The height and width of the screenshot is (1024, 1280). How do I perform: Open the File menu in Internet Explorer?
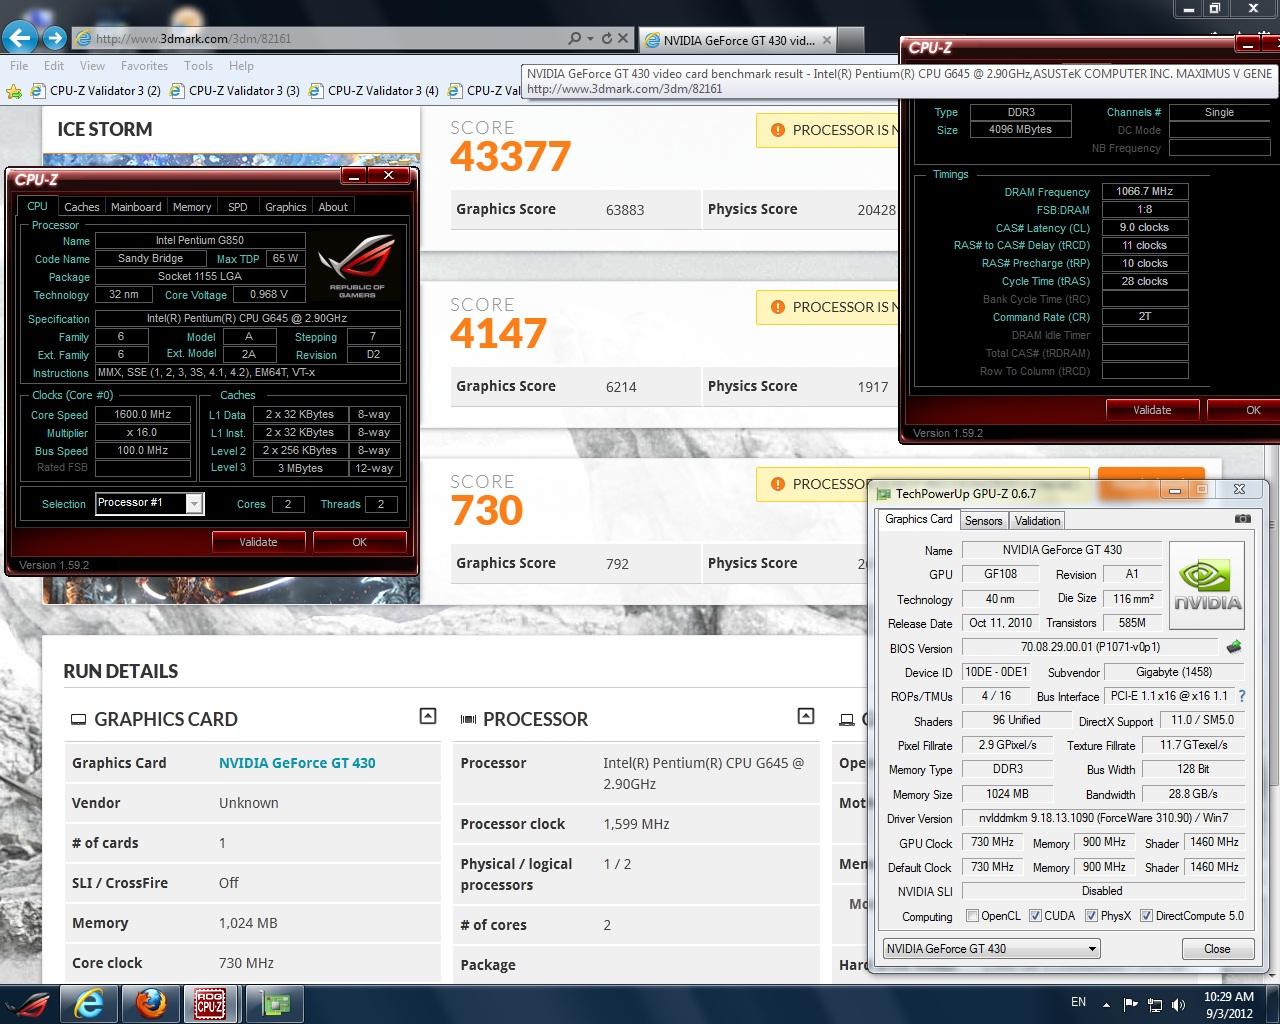click(19, 66)
